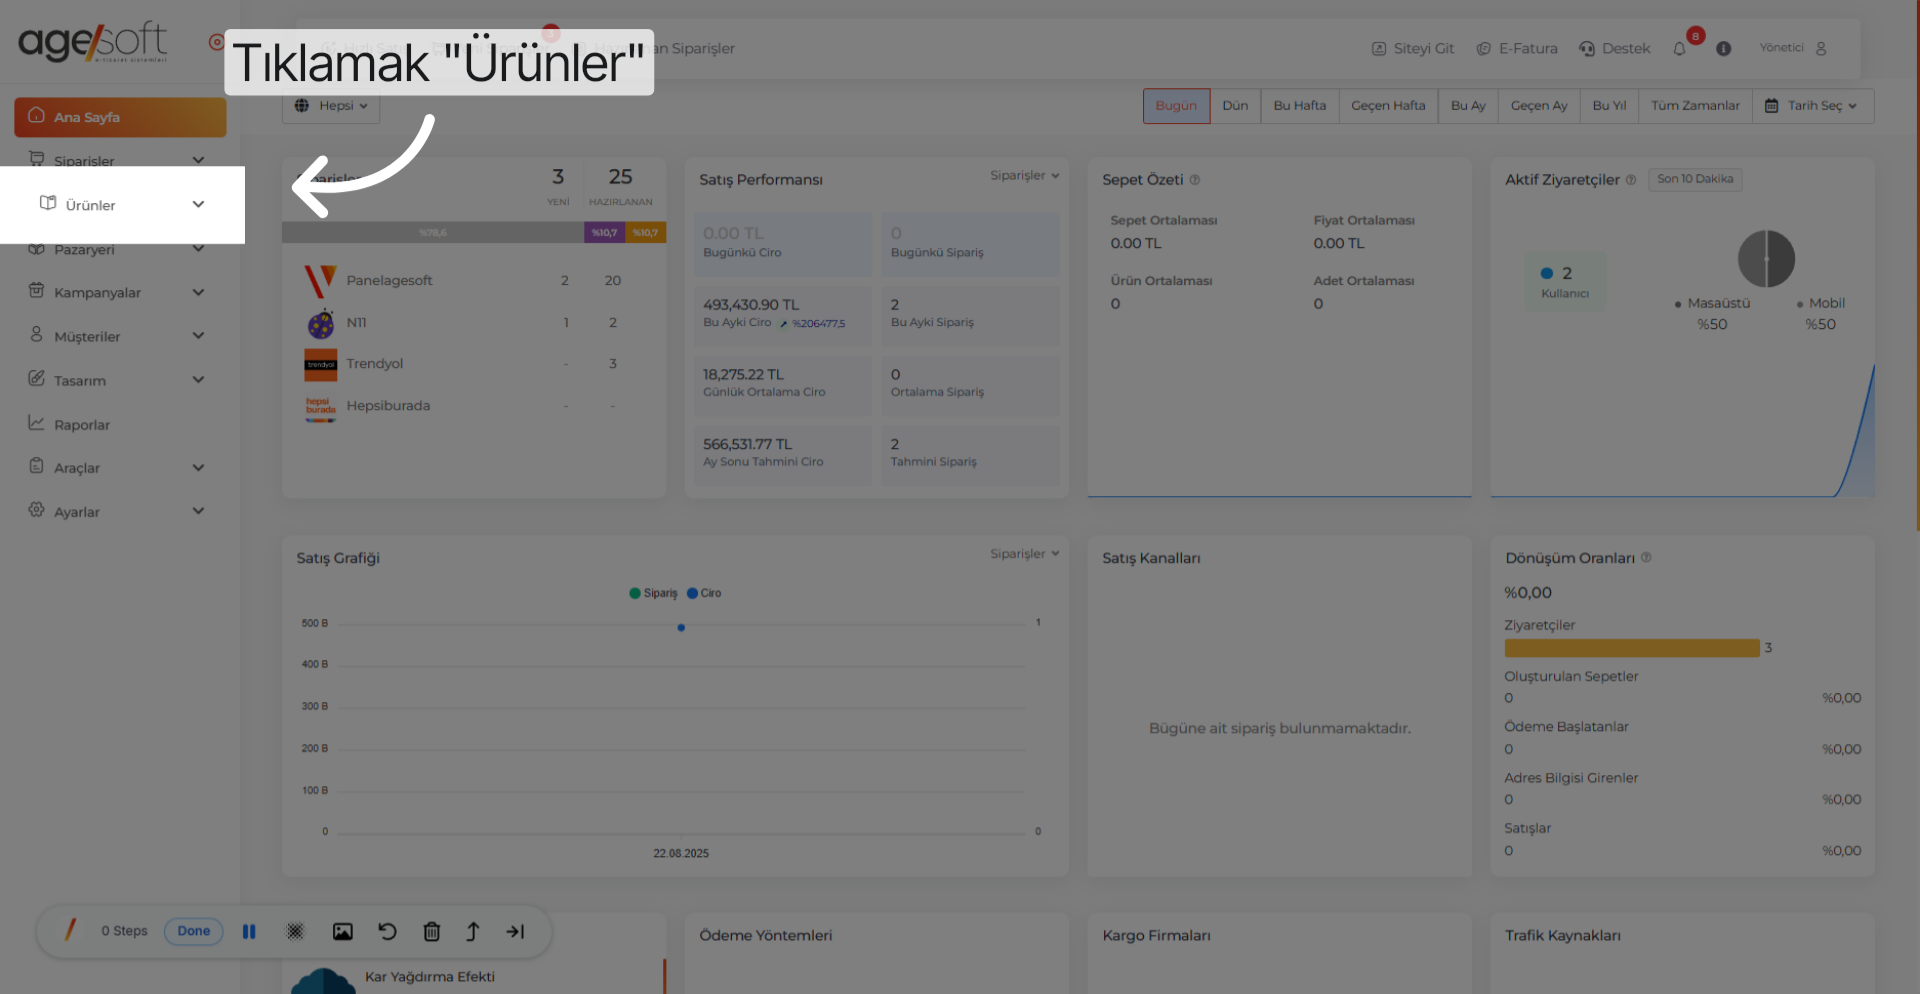Viewport: 1920px width, 994px height.
Task: Click the trash icon in recorder toolbar
Action: pyautogui.click(x=432, y=932)
